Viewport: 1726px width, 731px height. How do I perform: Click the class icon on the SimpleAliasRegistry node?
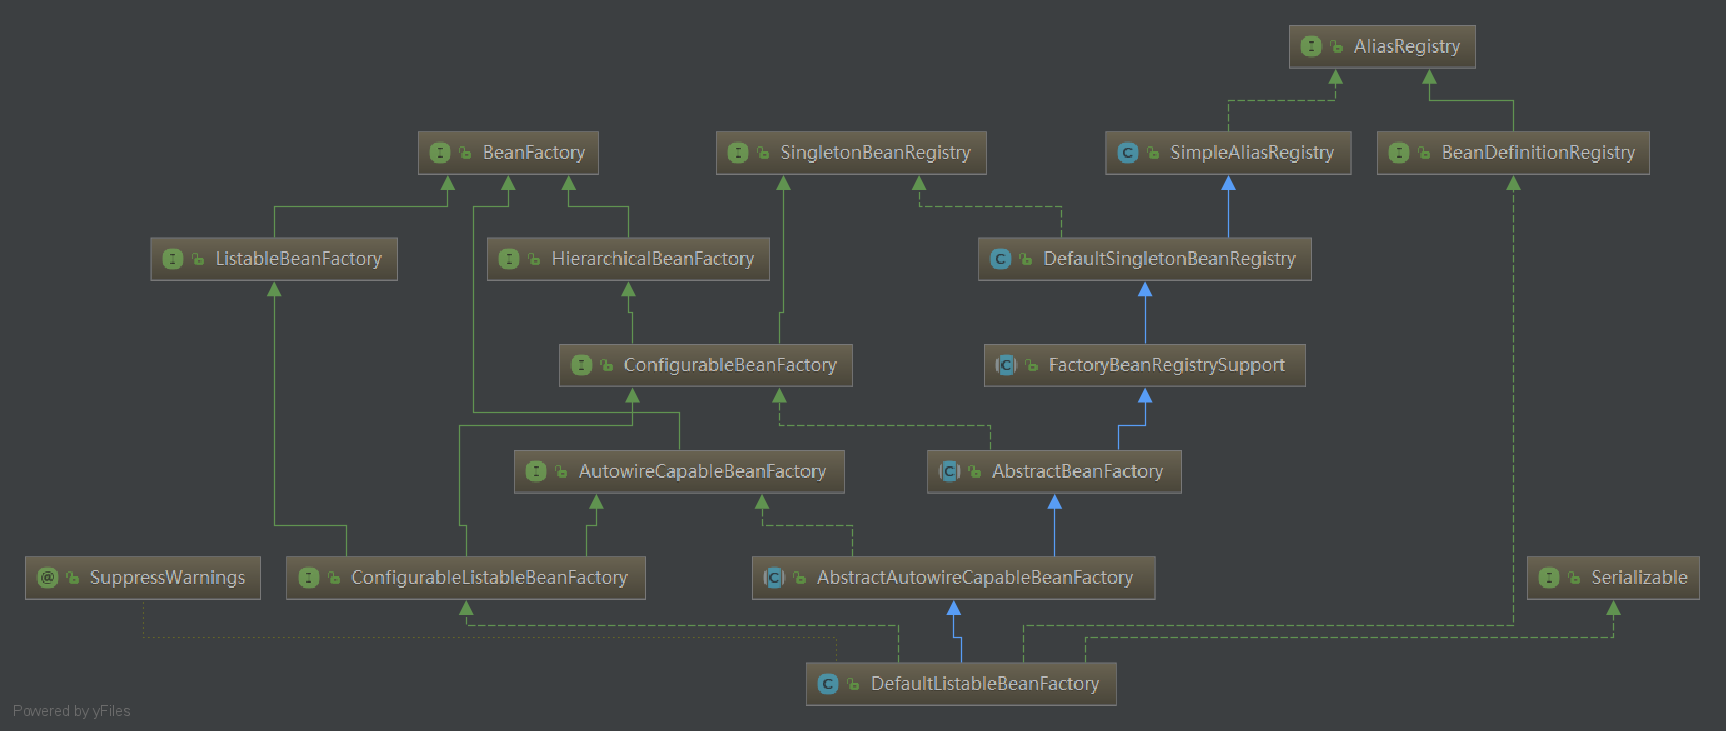tap(1128, 152)
